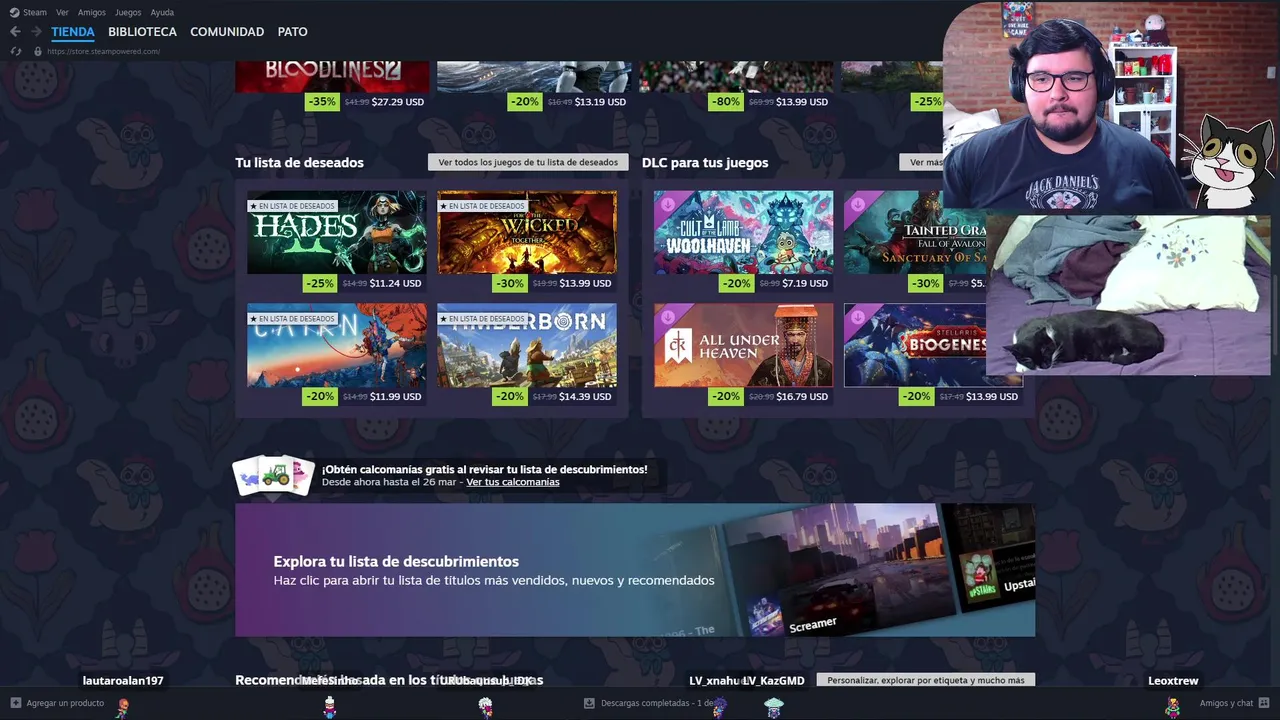Click Tu lista de deseados heading

coord(299,162)
